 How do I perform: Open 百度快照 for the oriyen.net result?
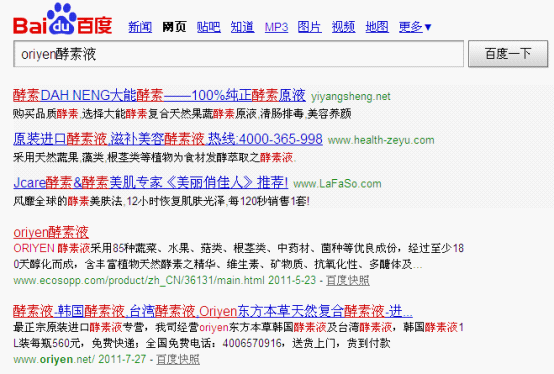click(x=178, y=360)
